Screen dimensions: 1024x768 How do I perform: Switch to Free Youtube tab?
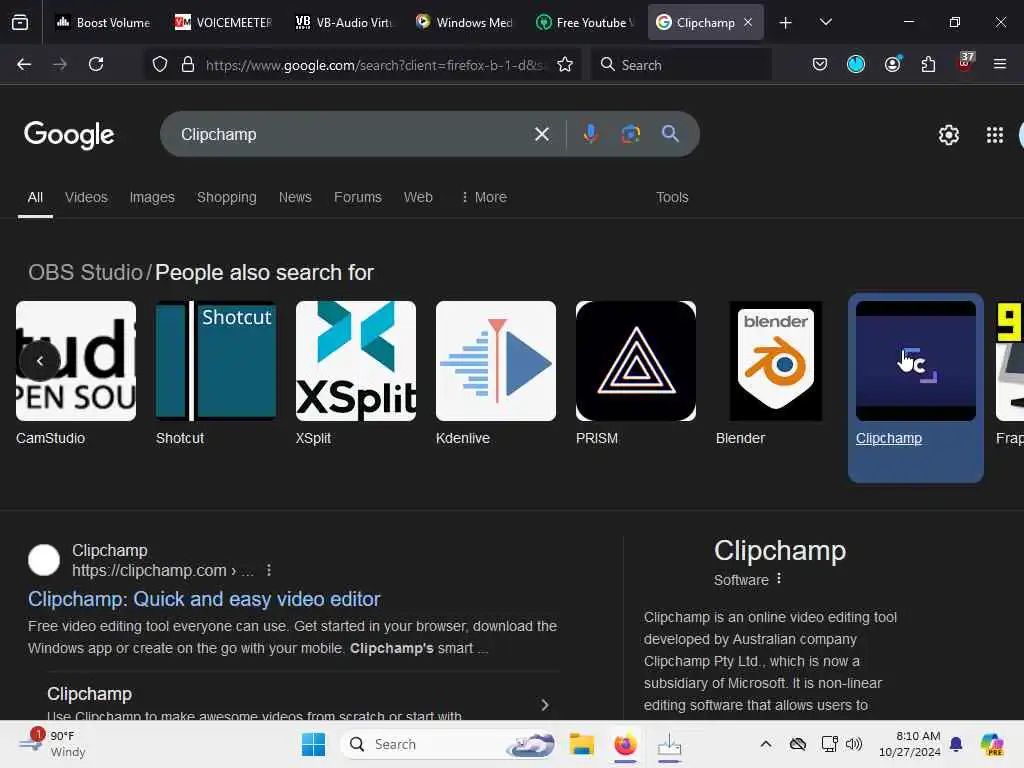pos(584,22)
